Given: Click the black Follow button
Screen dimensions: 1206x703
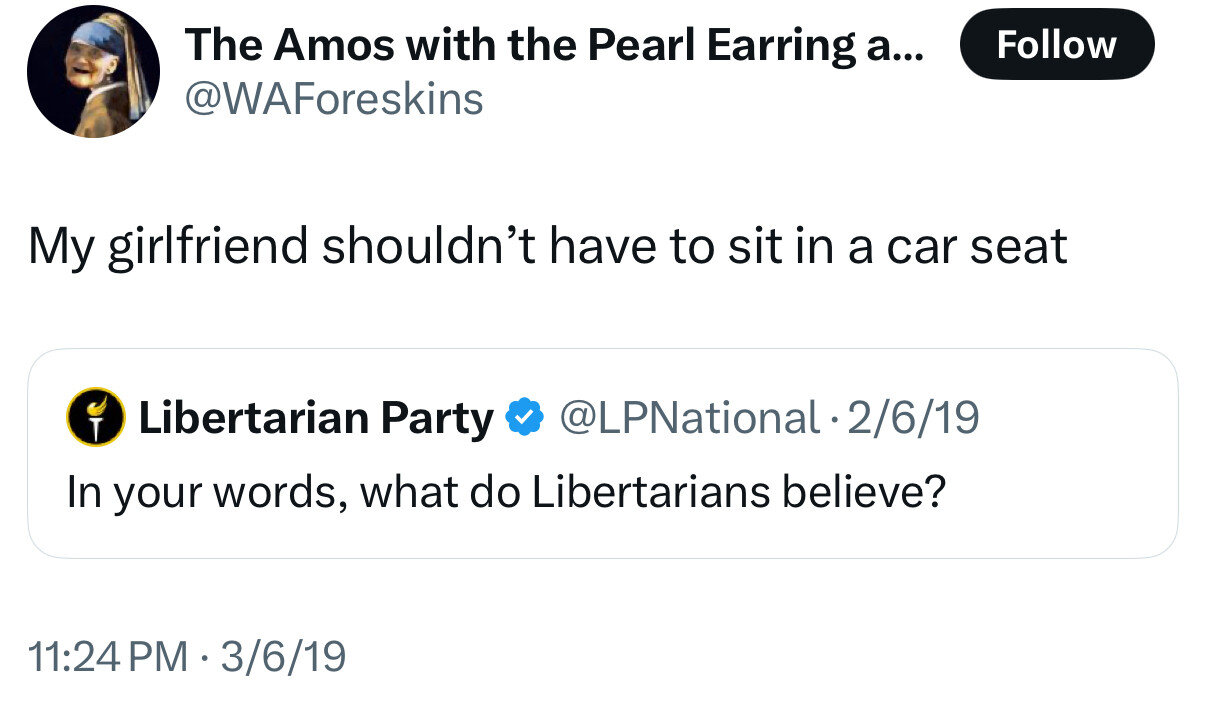Looking at the screenshot, I should (x=1056, y=44).
